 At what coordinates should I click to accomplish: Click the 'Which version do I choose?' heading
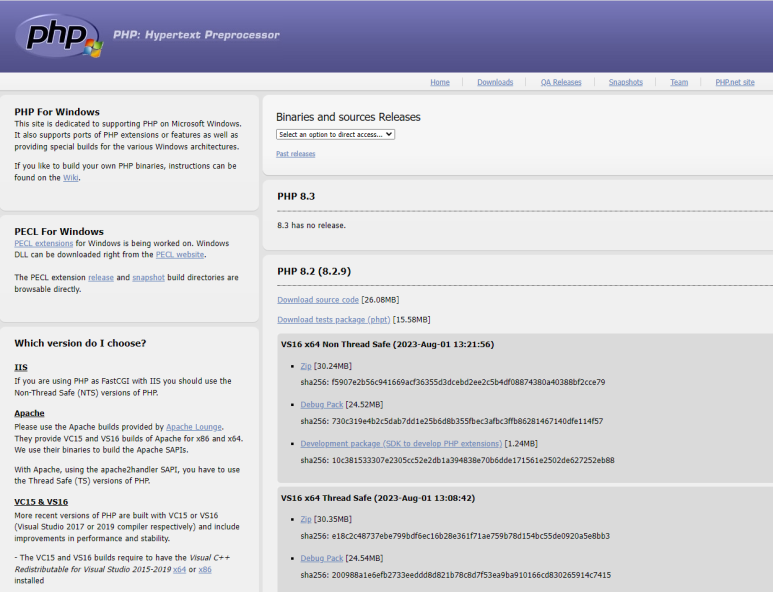tap(80, 343)
